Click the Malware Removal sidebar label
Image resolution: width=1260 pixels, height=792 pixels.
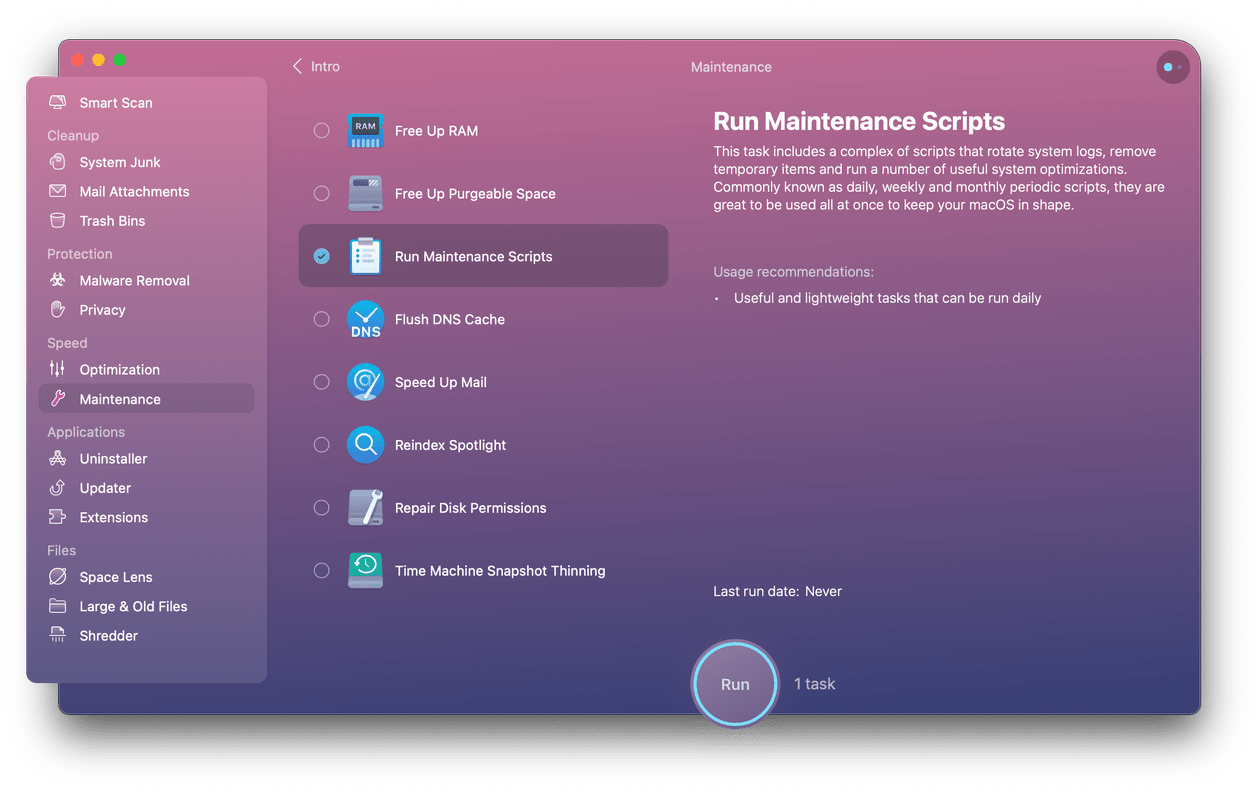(134, 281)
